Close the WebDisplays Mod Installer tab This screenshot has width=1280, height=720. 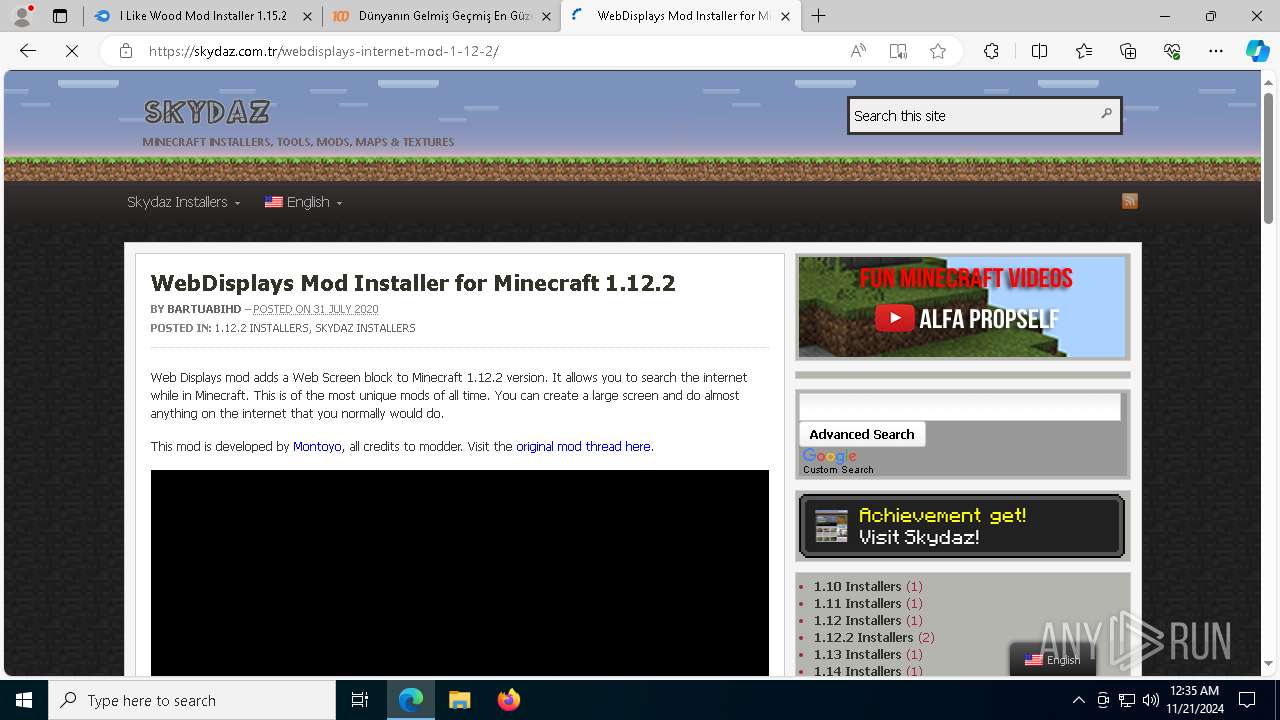pos(785,16)
